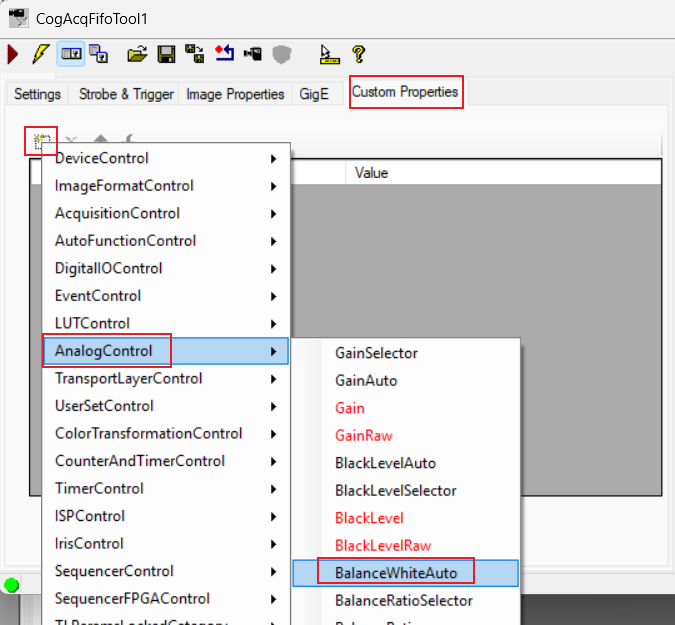Screen dimensions: 675x625
Task: Open the IrisControl submenu
Action: pos(166,544)
